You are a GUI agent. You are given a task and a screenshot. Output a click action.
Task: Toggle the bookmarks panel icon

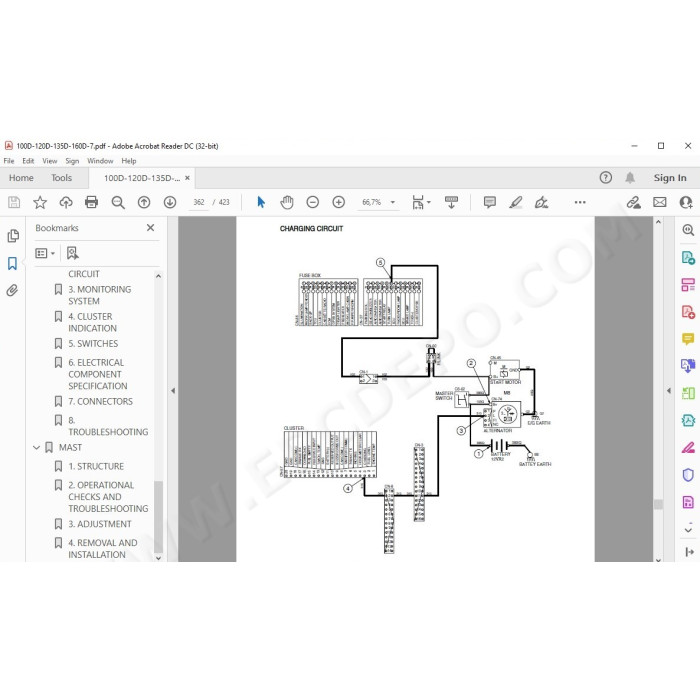pos(12,263)
